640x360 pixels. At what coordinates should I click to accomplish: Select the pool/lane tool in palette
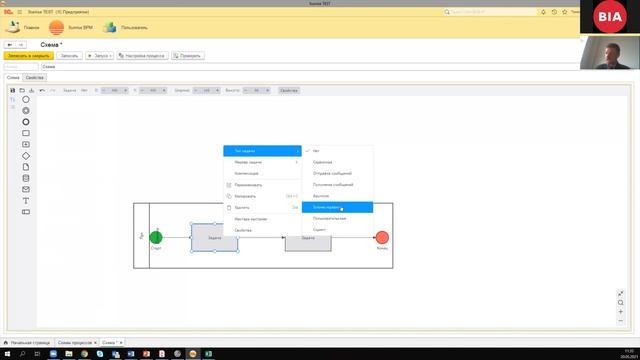(26, 212)
